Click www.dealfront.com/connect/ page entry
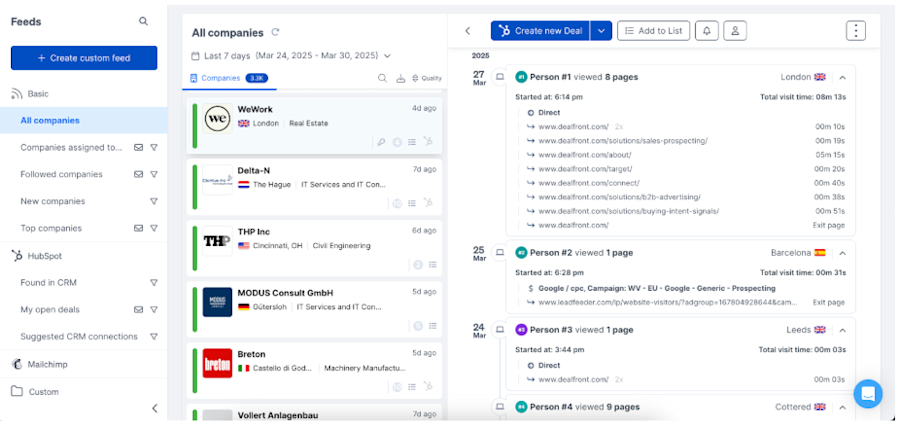The height and width of the screenshot is (428, 900). tap(589, 183)
